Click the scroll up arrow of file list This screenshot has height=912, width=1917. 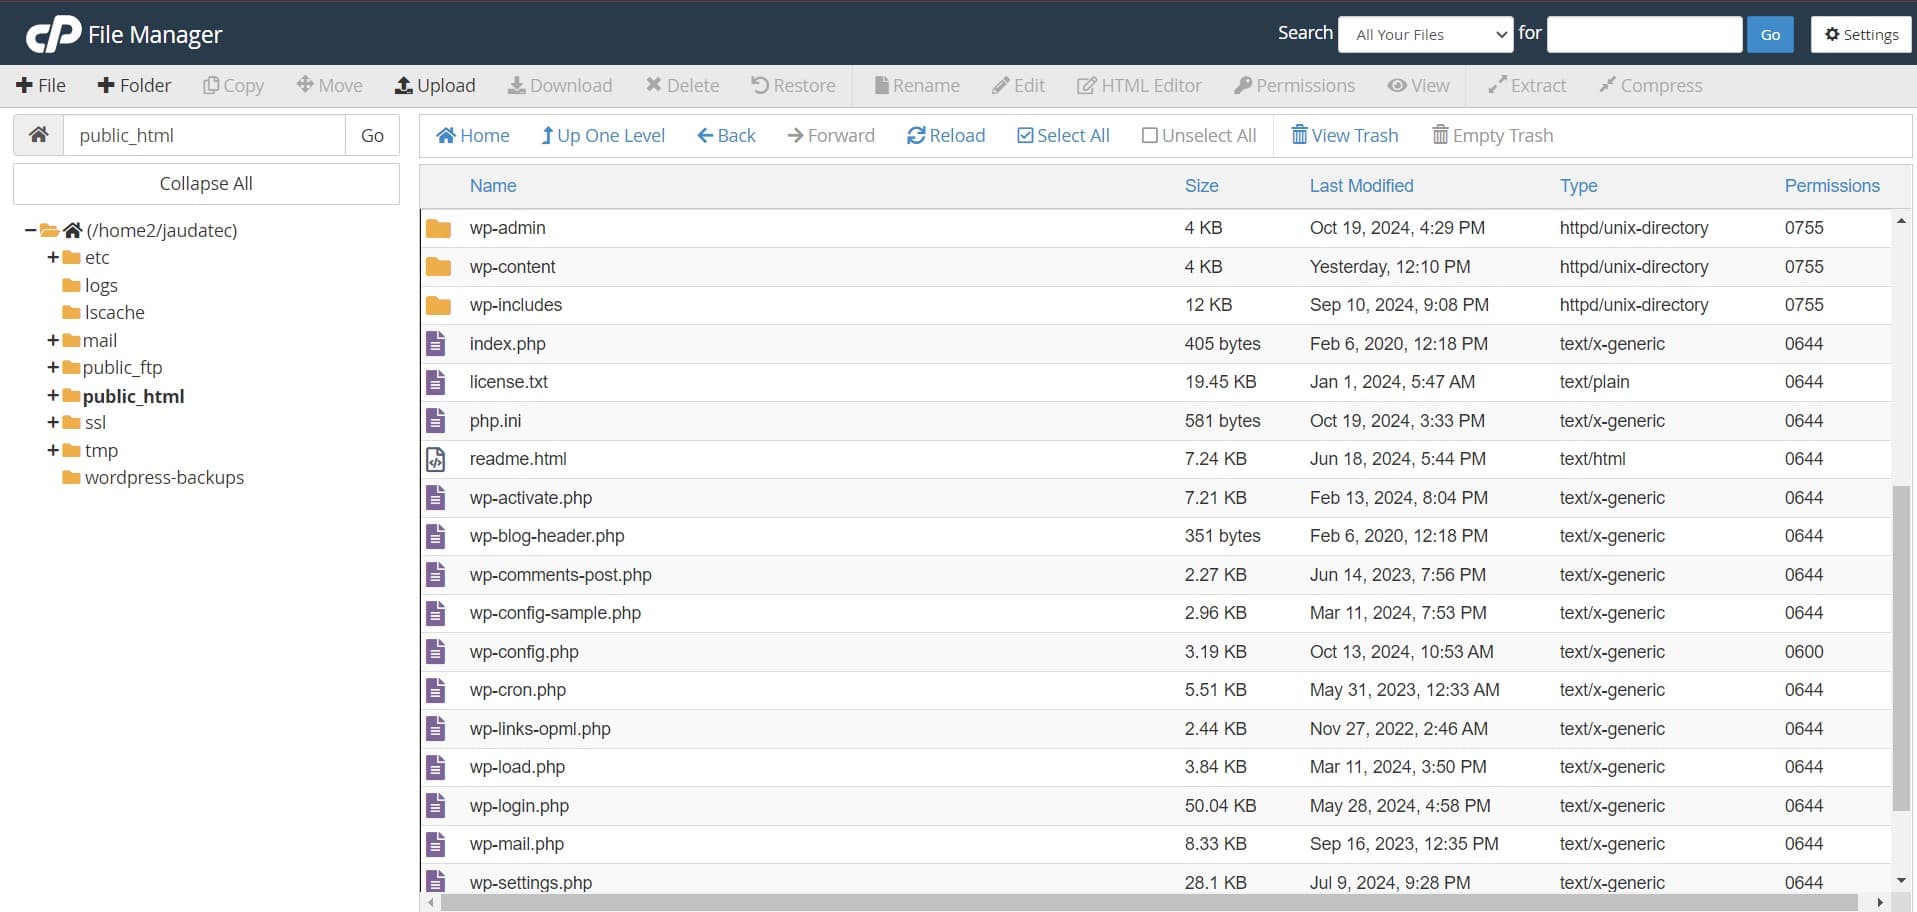(1901, 221)
